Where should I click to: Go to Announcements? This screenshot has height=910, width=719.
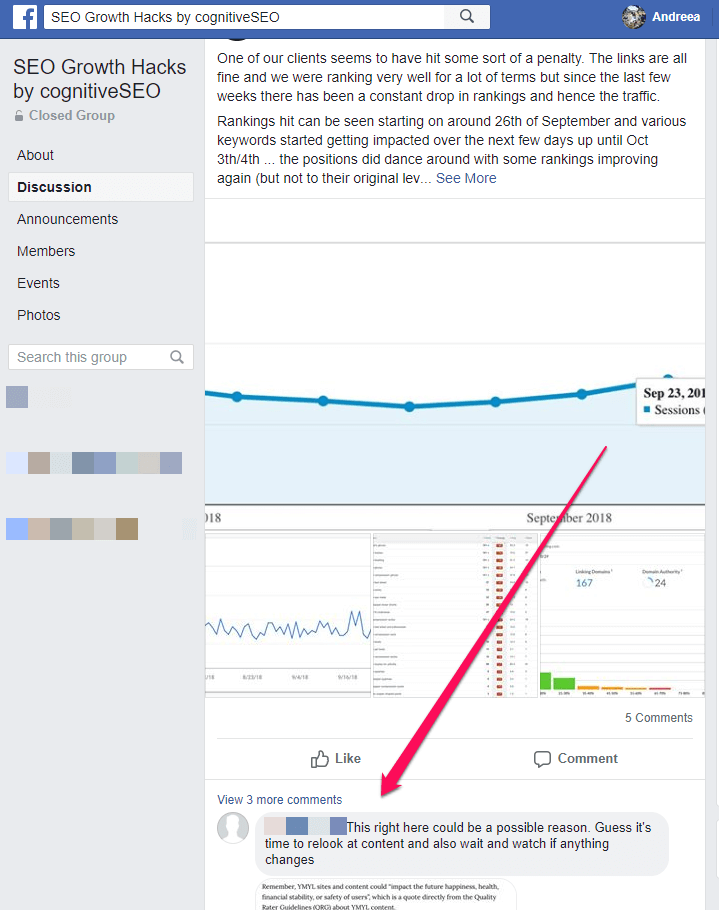67,219
